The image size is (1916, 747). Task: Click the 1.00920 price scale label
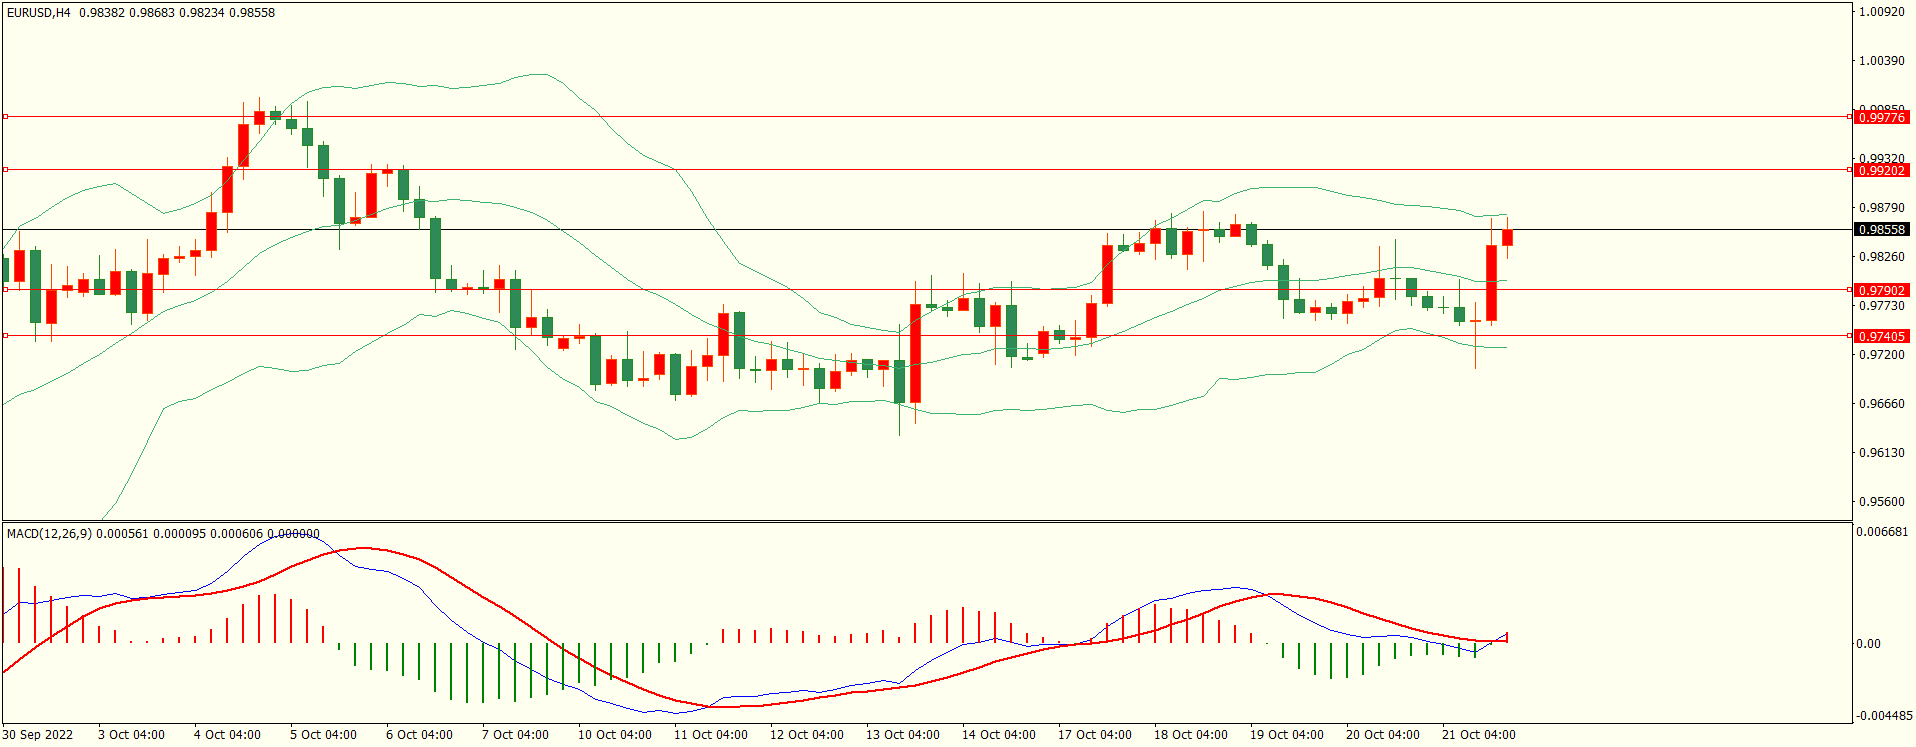pos(1881,12)
